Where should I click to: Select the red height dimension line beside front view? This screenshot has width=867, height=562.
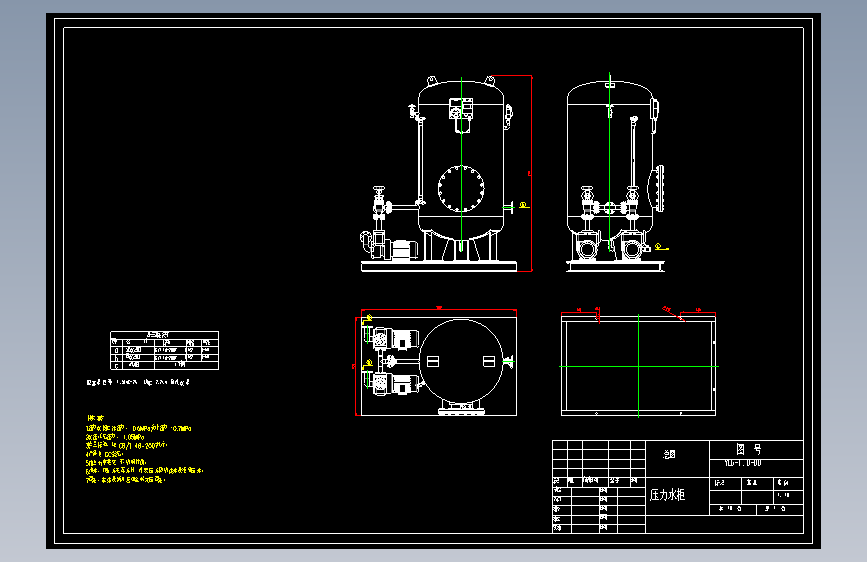click(531, 173)
